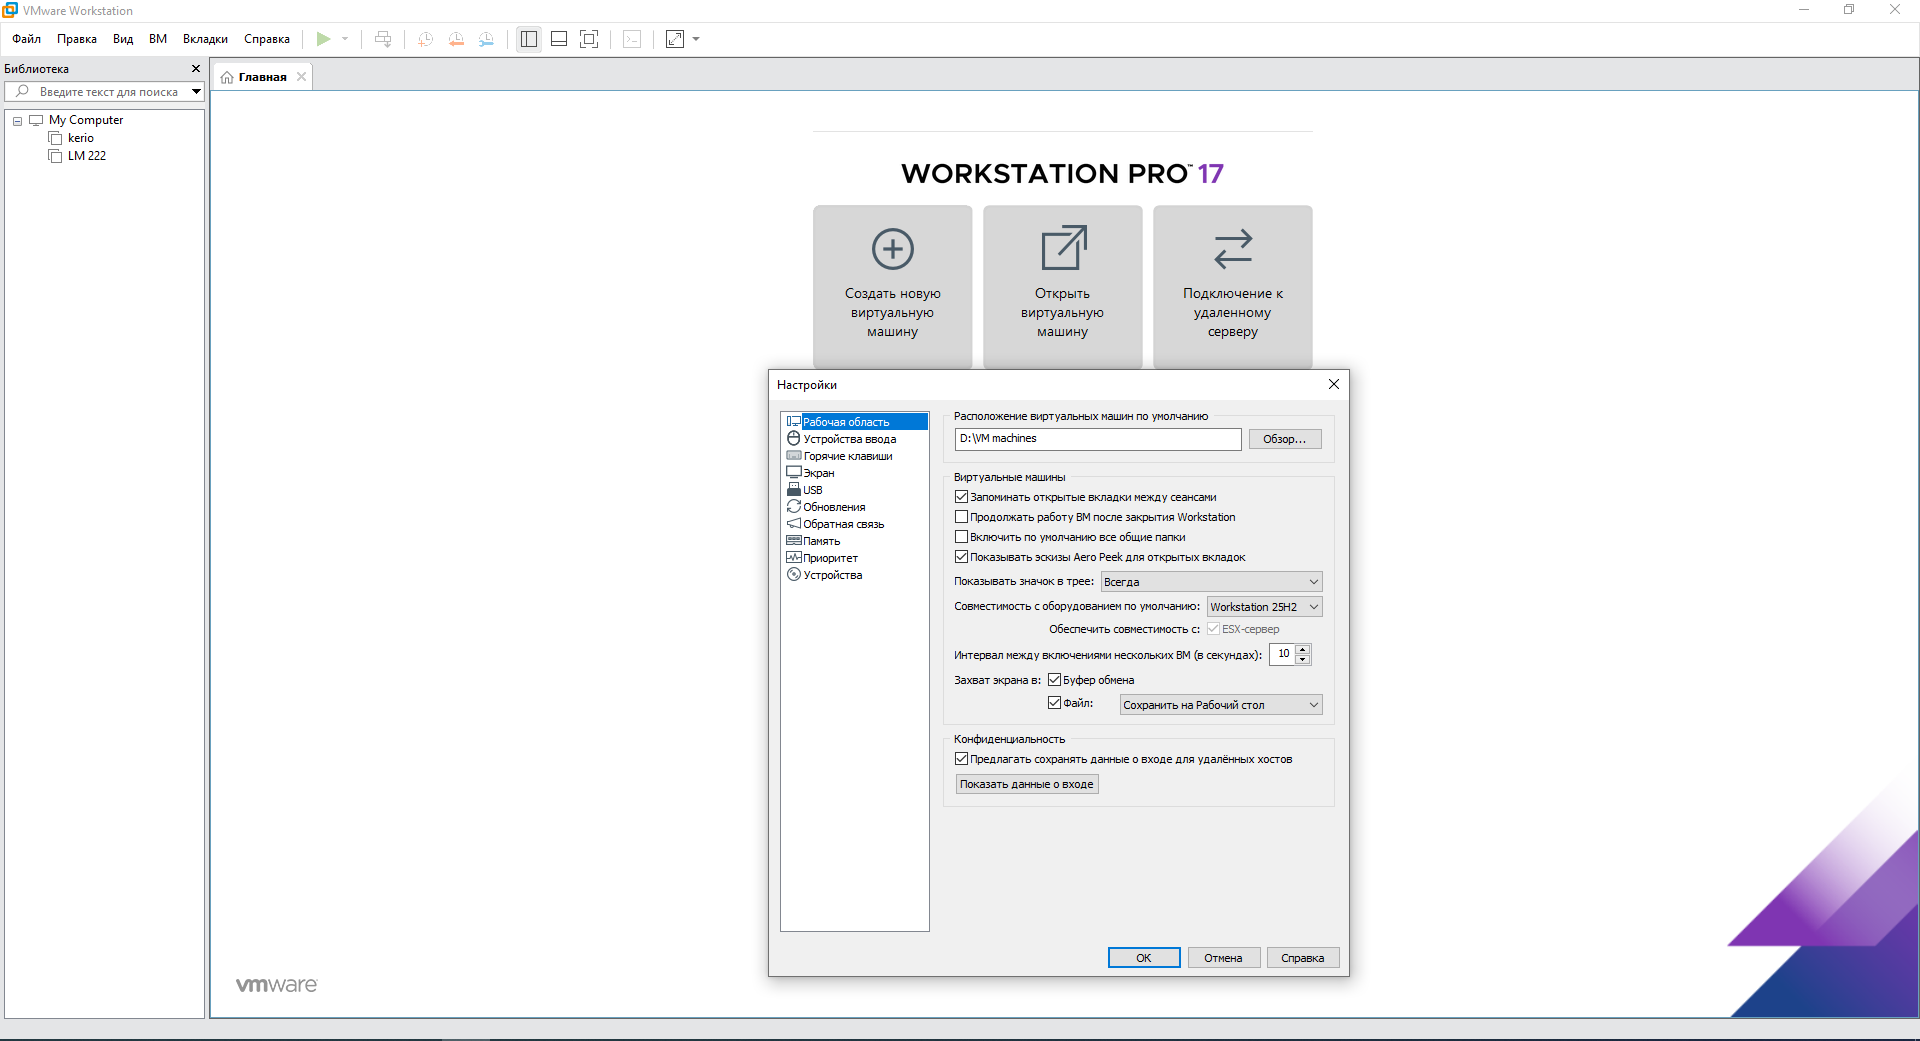Open the dropdown arrow beside the power button
Screen dimensions: 1920x1041
pyautogui.click(x=345, y=39)
